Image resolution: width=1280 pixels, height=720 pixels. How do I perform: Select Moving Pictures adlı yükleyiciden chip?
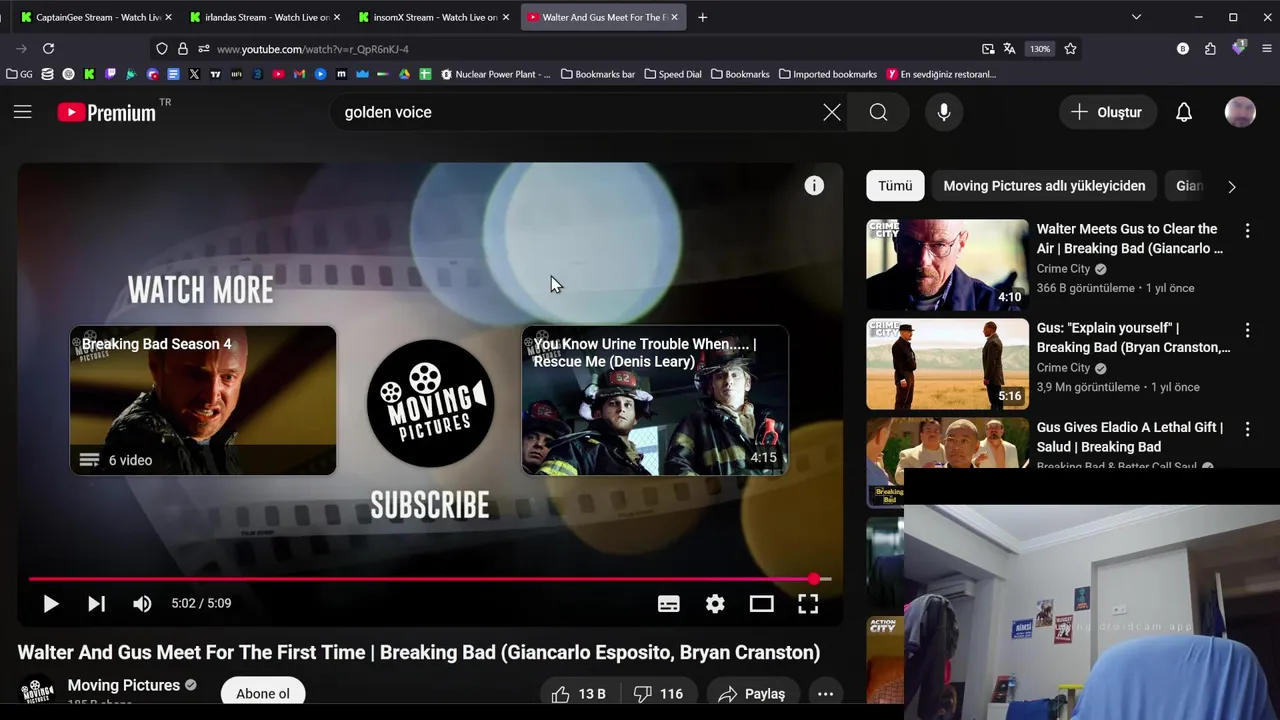pyautogui.click(x=1044, y=186)
